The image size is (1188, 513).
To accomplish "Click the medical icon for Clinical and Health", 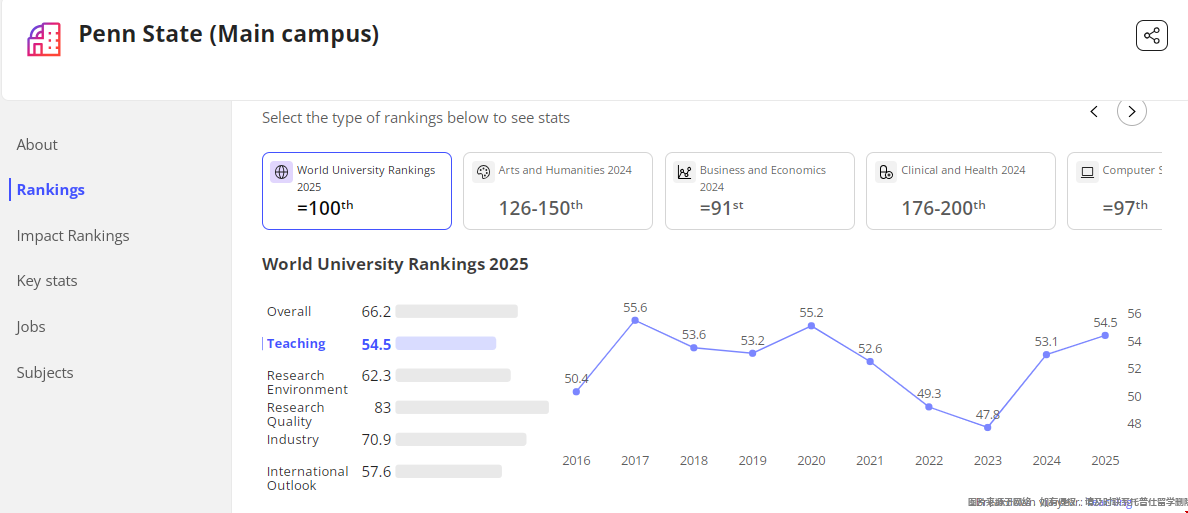I will click(x=886, y=172).
